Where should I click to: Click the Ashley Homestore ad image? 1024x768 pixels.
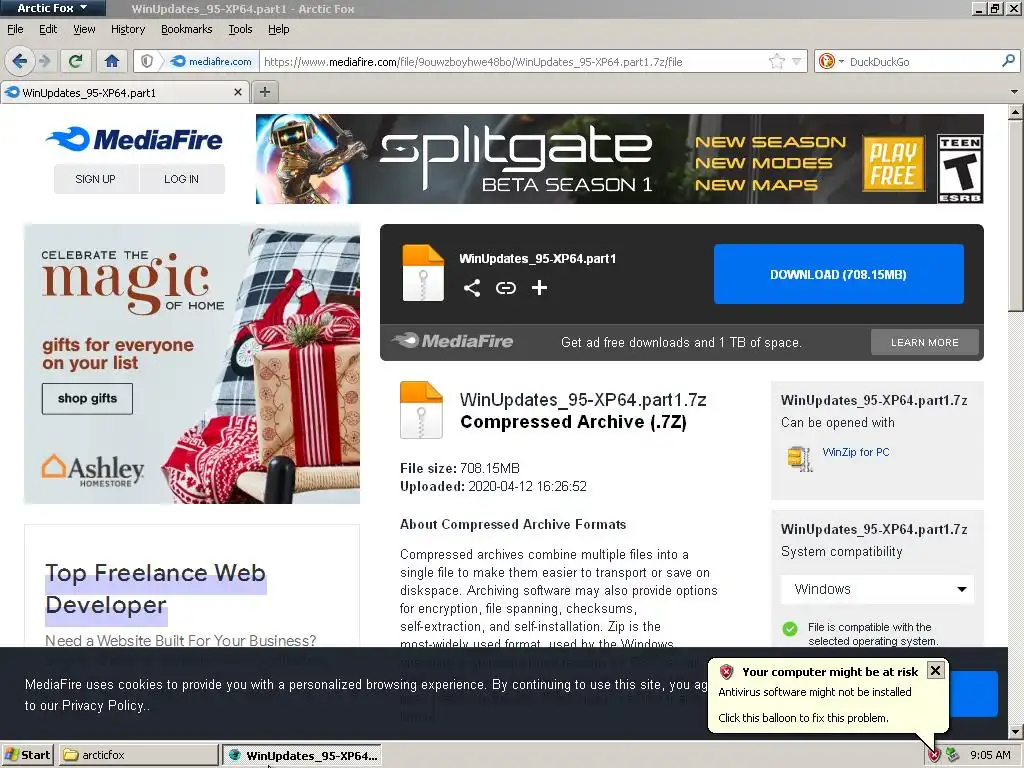[x=192, y=364]
